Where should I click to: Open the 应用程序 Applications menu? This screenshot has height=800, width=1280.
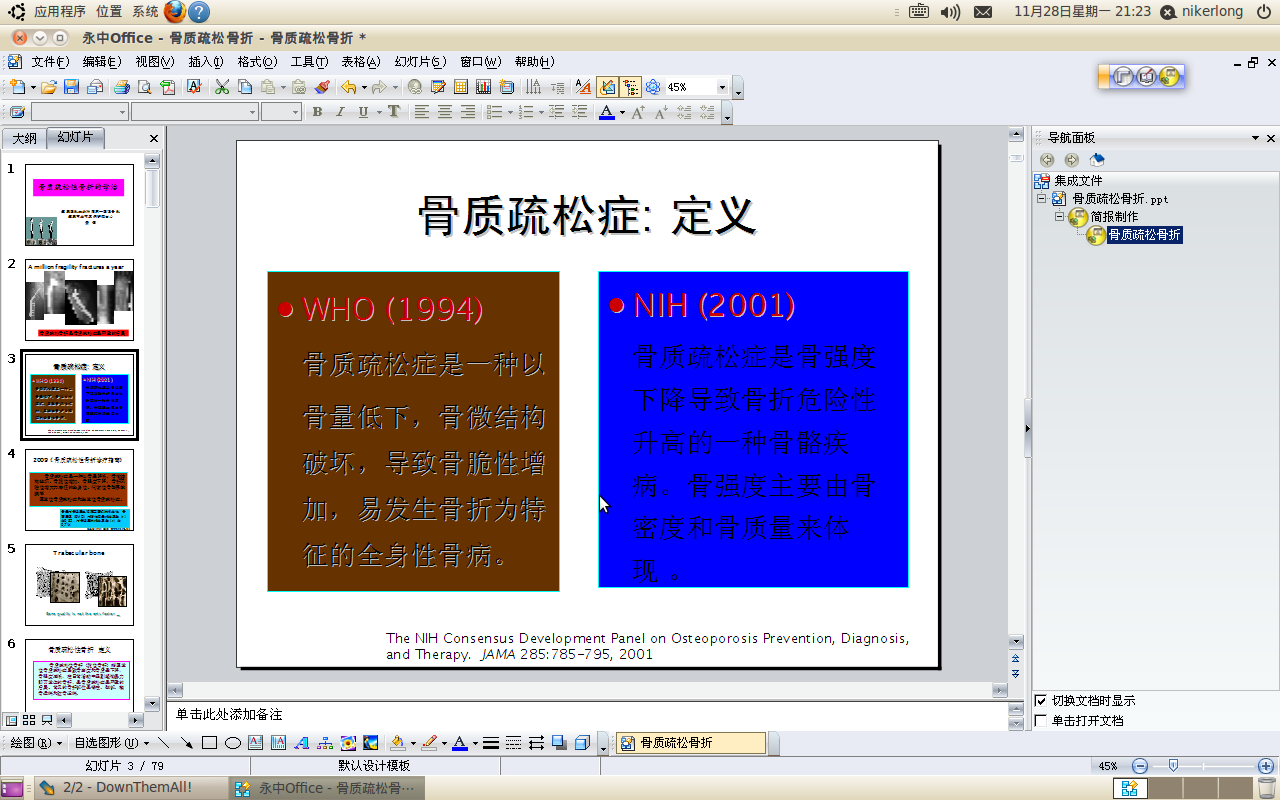pos(60,12)
